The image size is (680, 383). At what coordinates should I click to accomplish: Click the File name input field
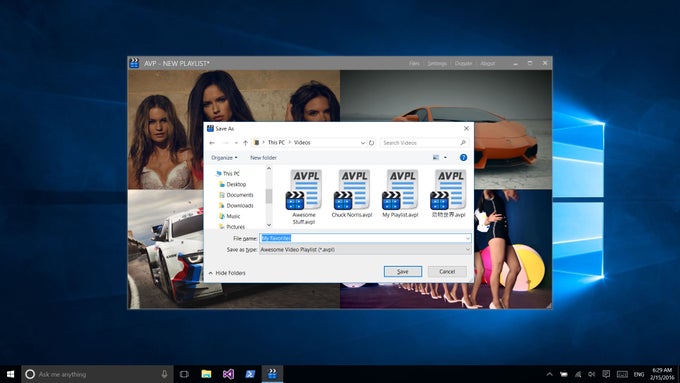coord(365,238)
